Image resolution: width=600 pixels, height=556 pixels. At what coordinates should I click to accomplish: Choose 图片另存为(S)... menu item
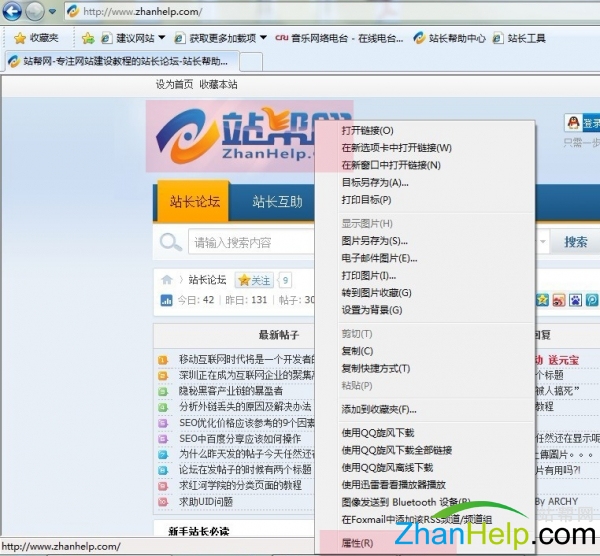coord(425,241)
